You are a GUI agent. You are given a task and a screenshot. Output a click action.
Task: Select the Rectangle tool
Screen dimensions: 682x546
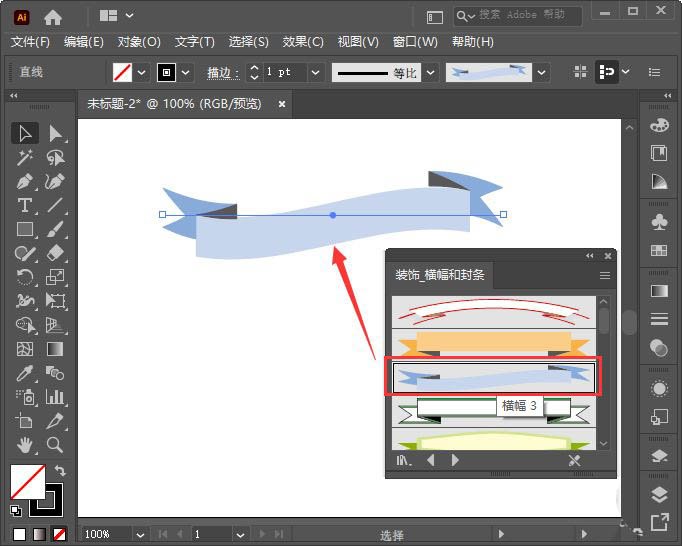25,229
